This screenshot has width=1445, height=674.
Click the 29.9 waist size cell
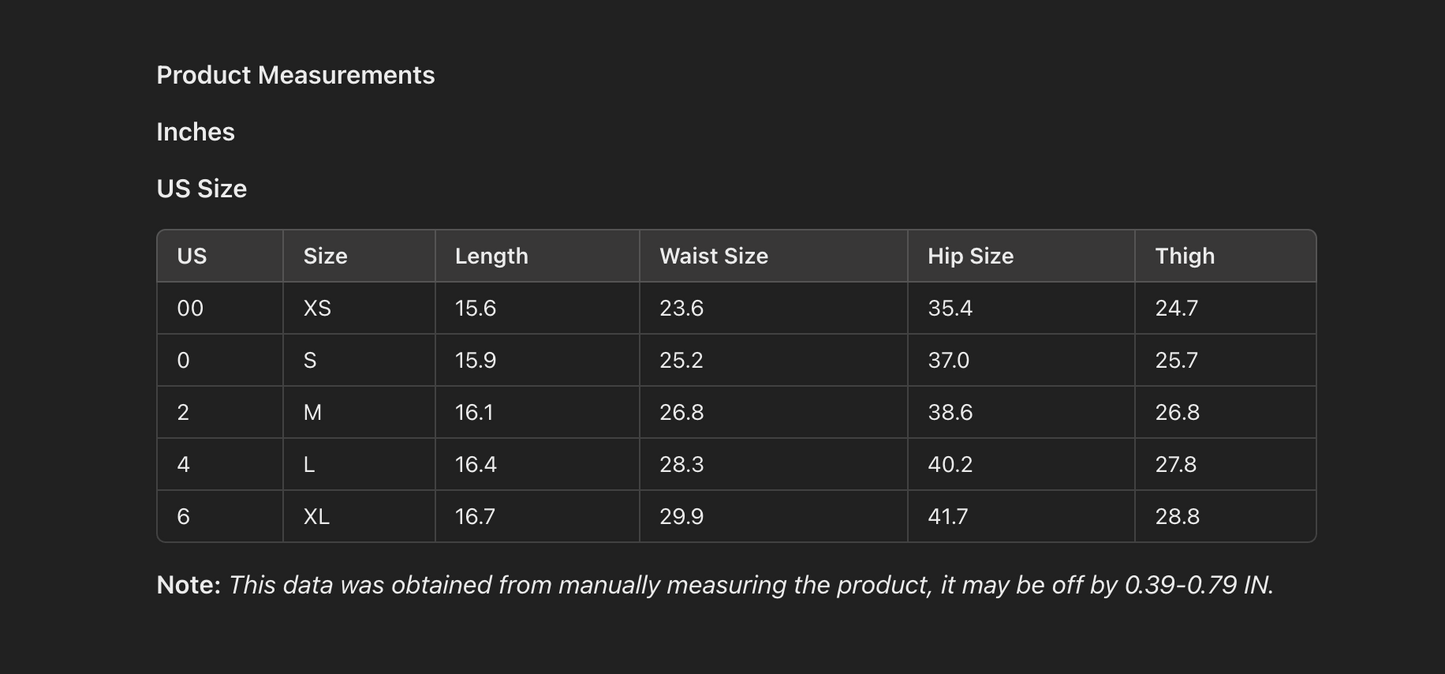681,516
